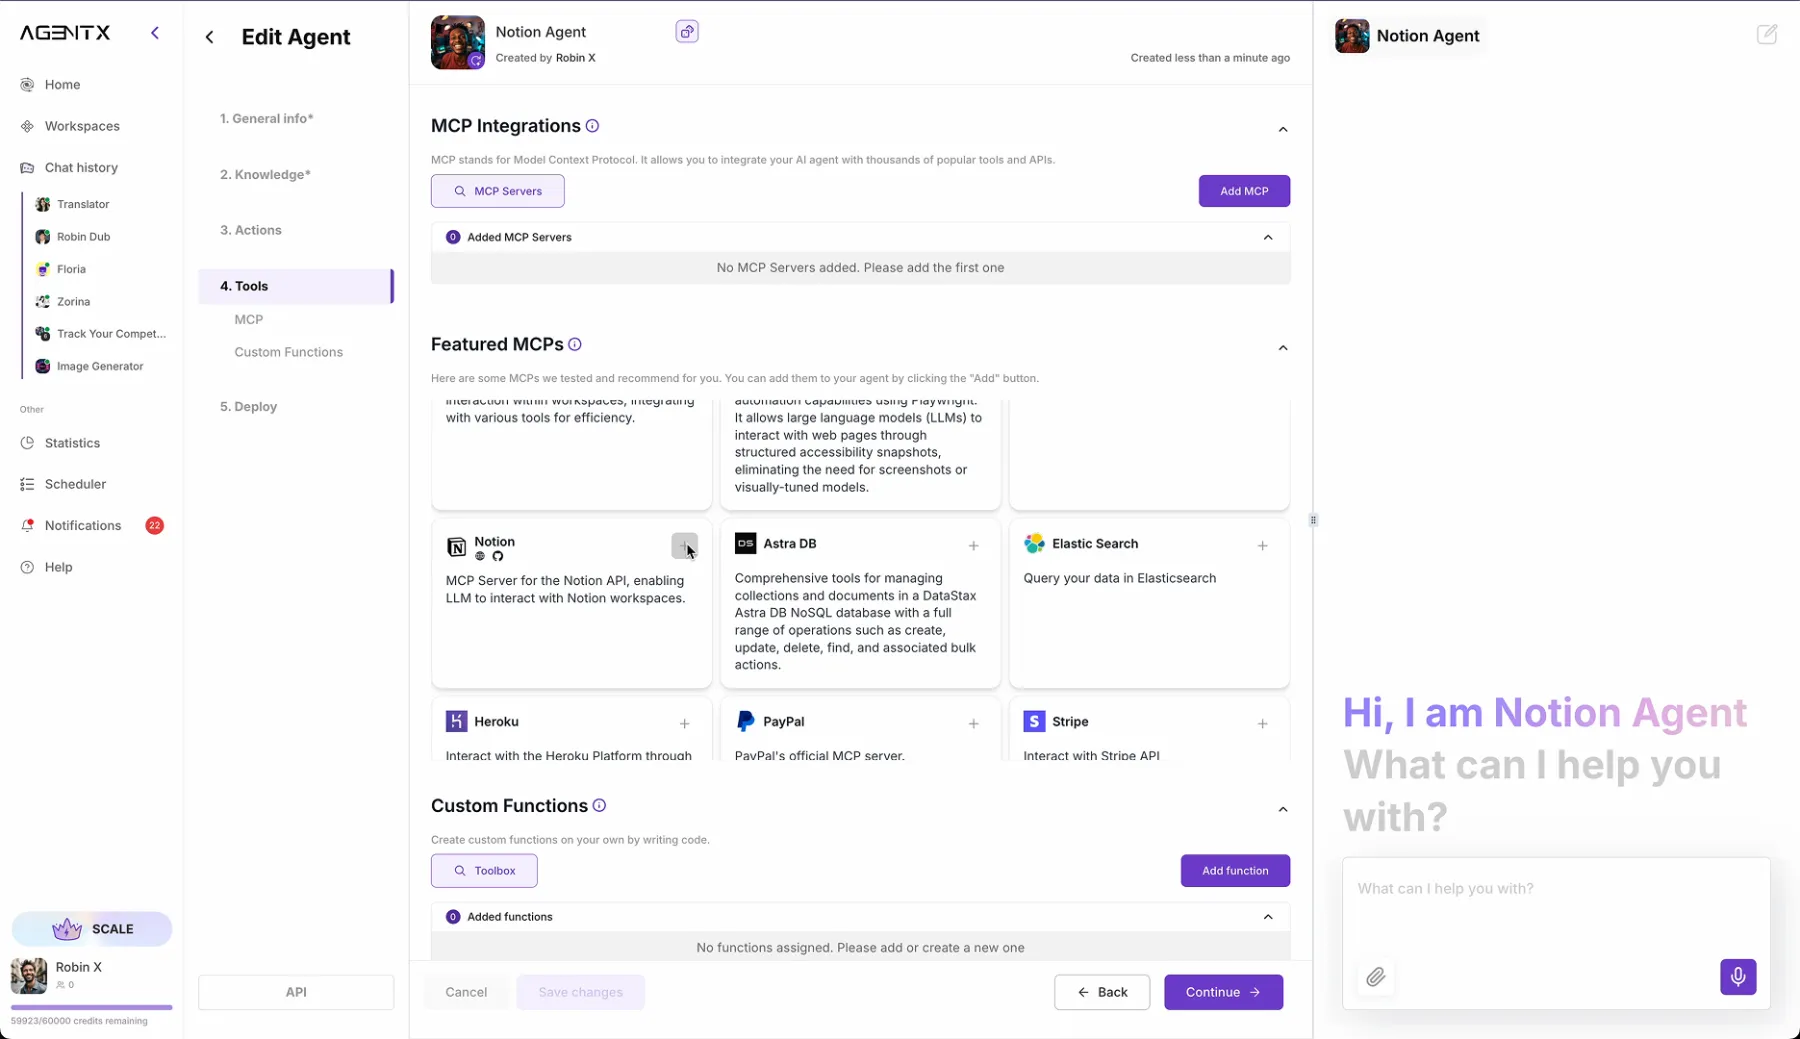Click the Continue button
Screen dimensions: 1800x1039
tap(1224, 992)
